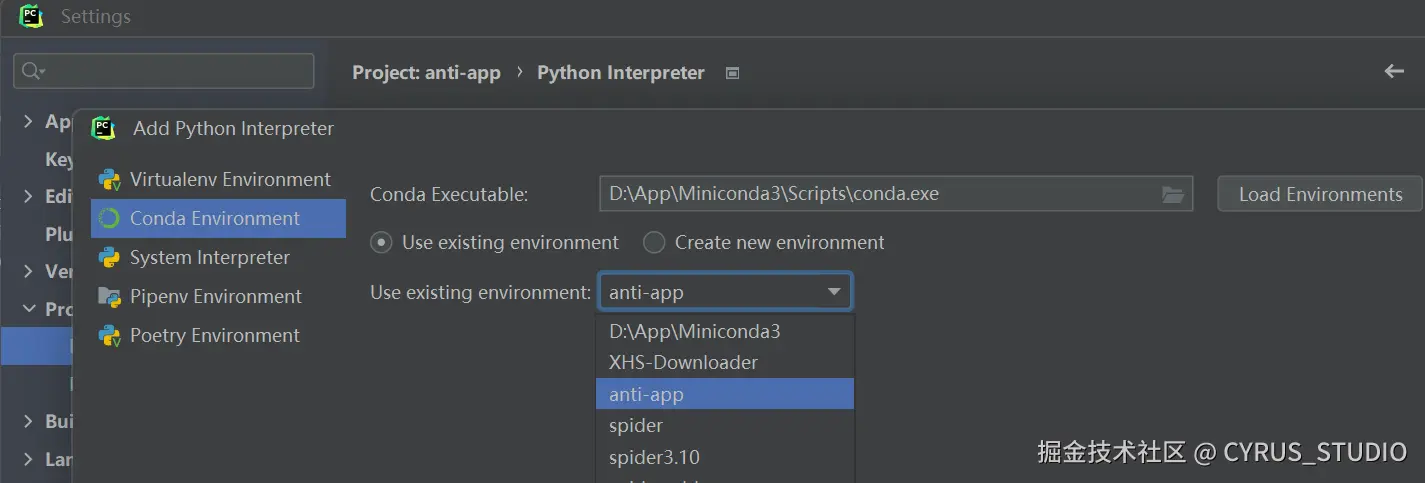
Task: Select the 'Create new environment' radio button
Action: (x=654, y=243)
